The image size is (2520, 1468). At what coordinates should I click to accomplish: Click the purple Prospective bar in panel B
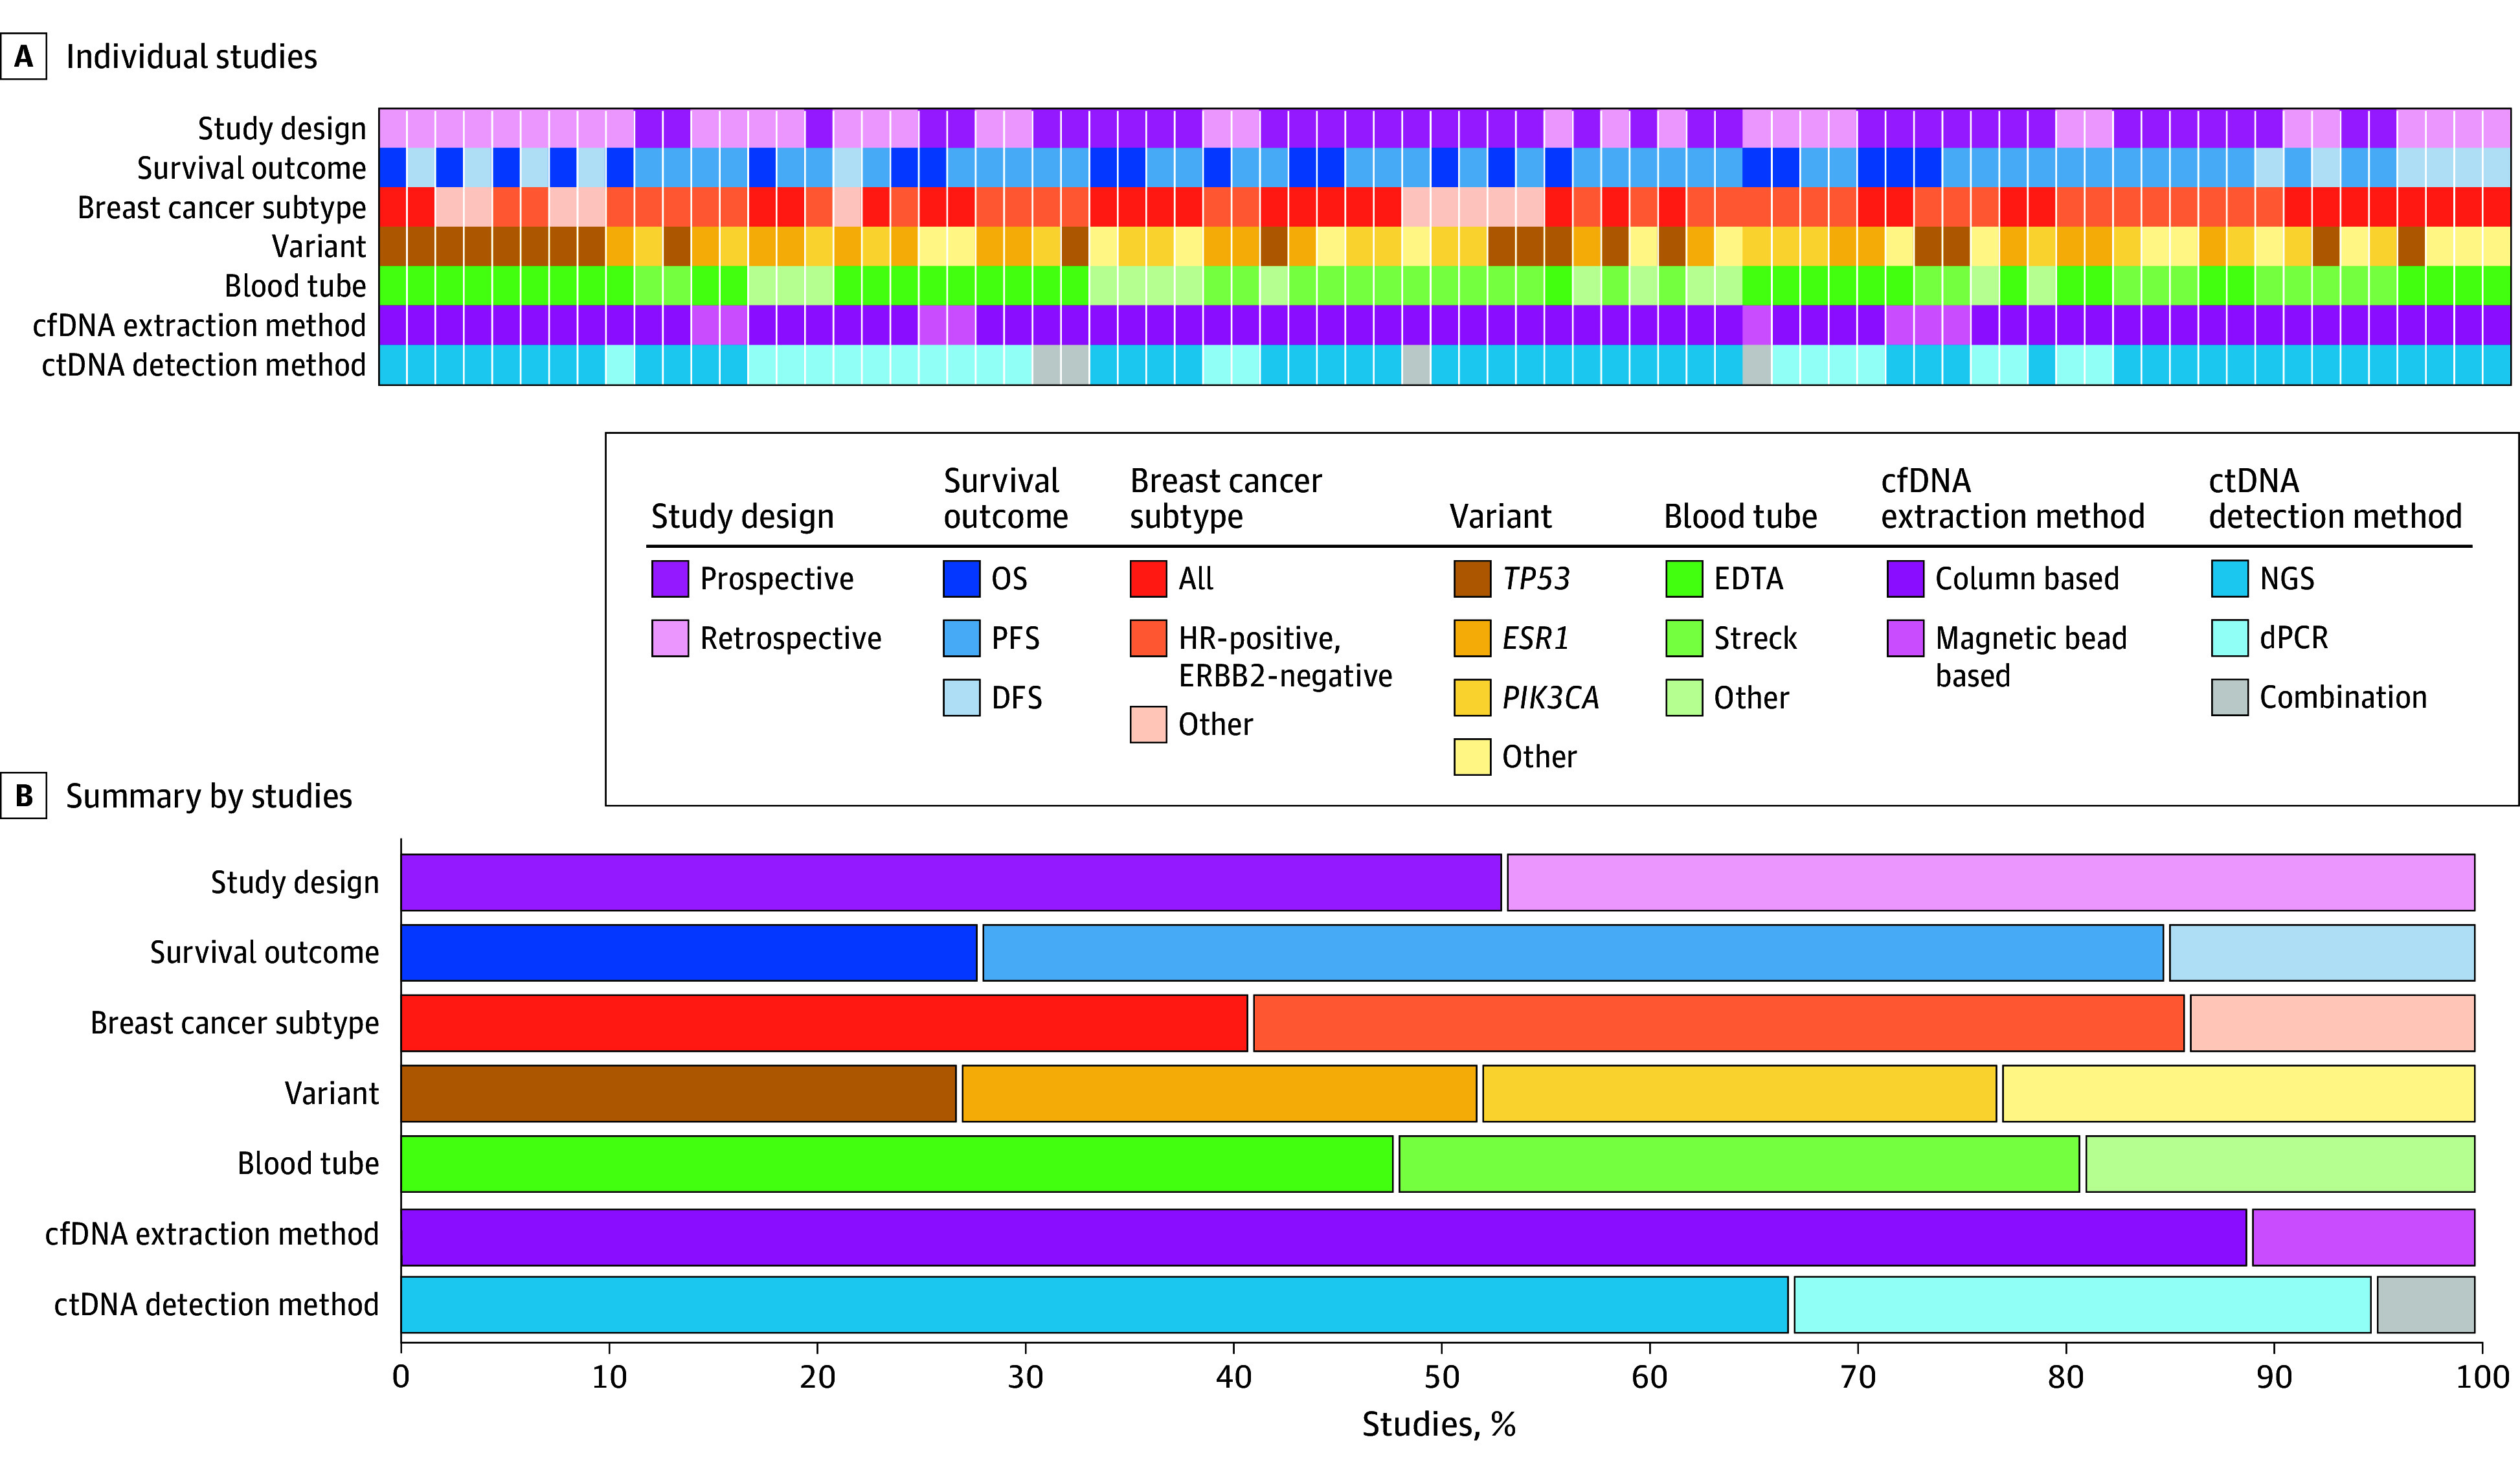[951, 882]
